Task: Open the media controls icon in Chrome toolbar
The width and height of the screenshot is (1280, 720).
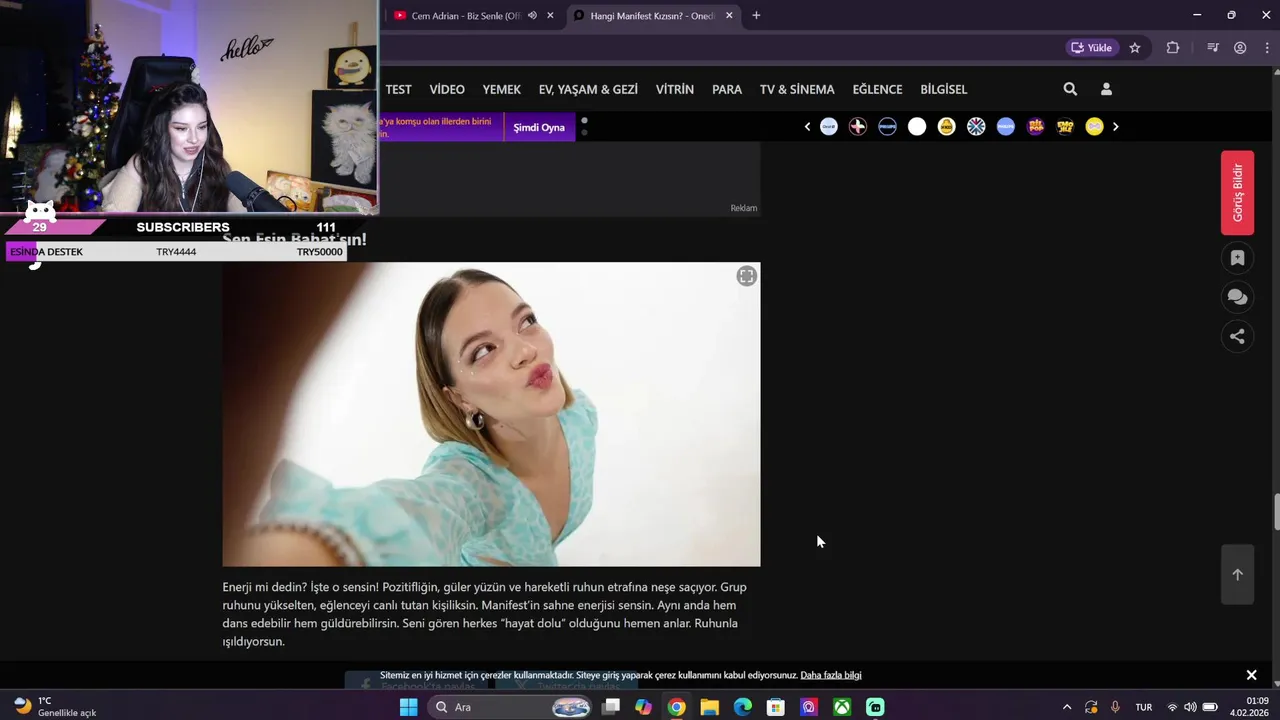Action: (x=1213, y=47)
